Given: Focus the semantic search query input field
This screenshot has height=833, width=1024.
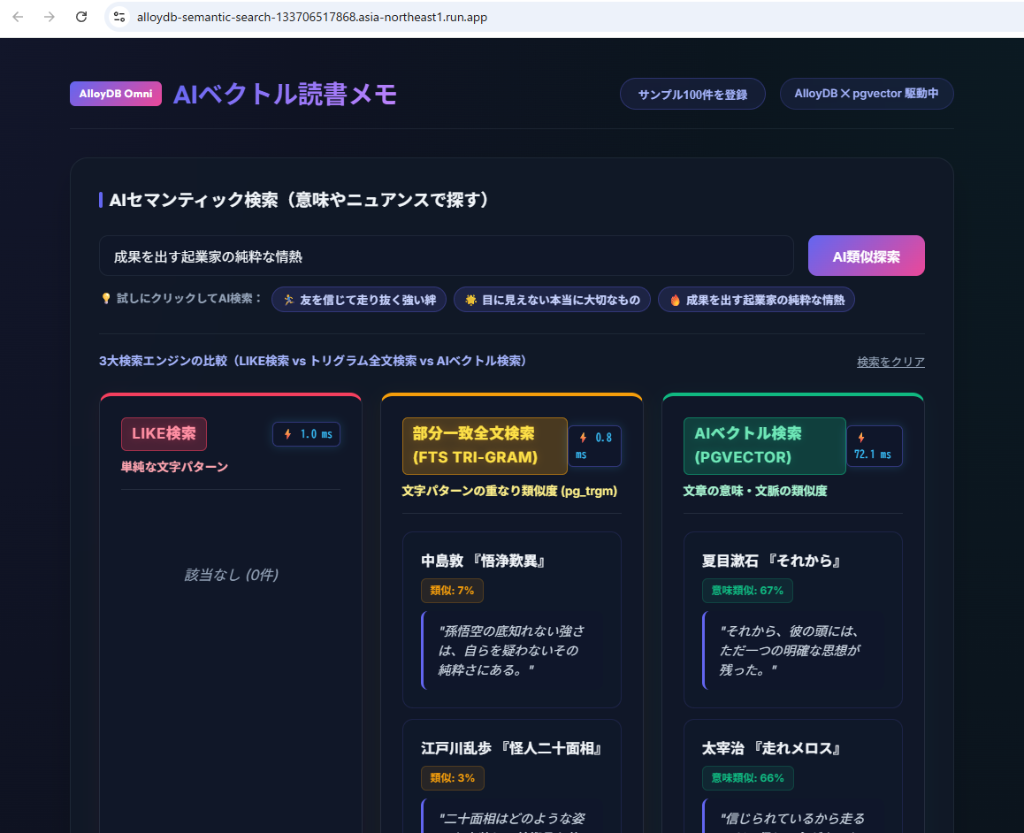Looking at the screenshot, I should (446, 256).
